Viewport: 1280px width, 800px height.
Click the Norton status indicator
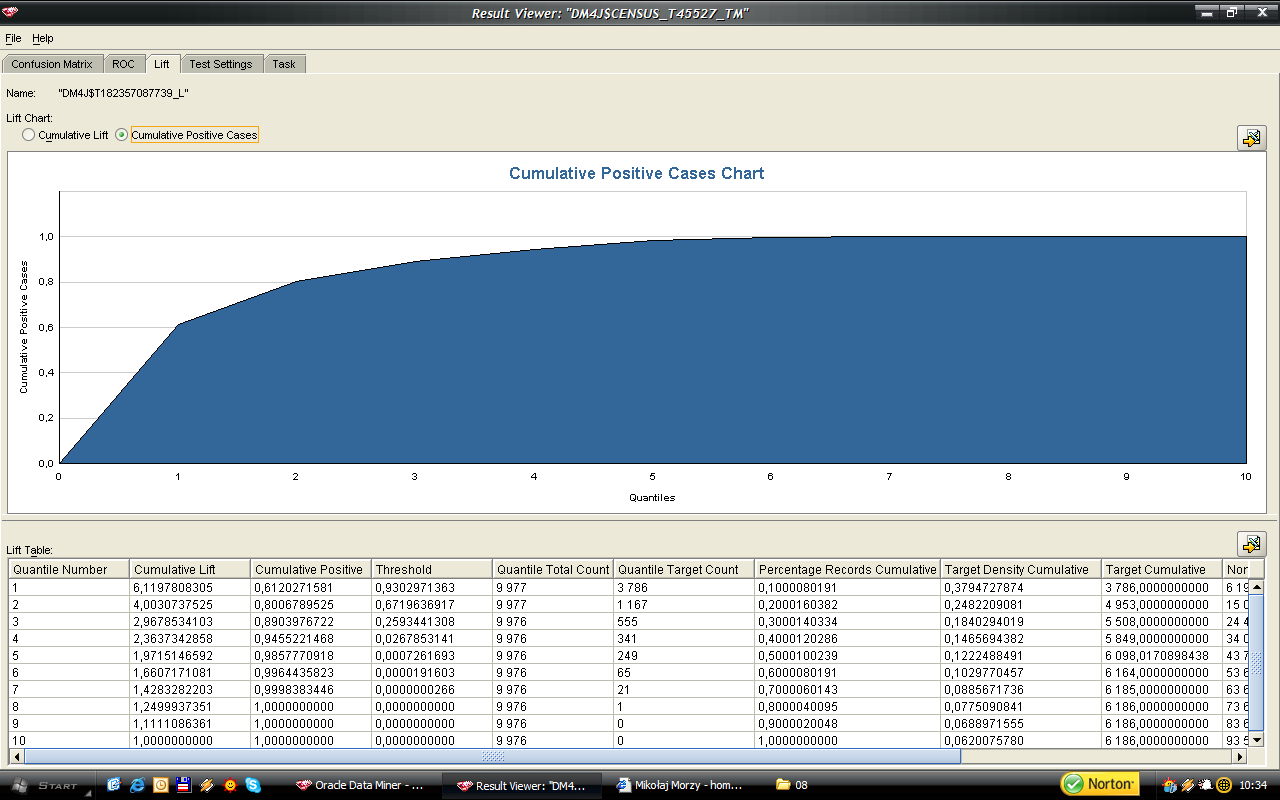pyautogui.click(x=1099, y=784)
